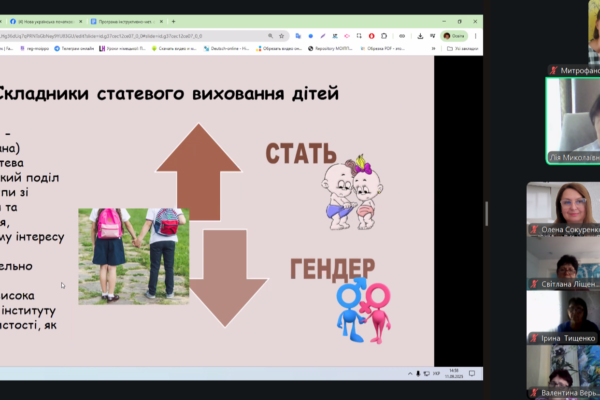Open a new browser tab

pyautogui.click(x=173, y=22)
